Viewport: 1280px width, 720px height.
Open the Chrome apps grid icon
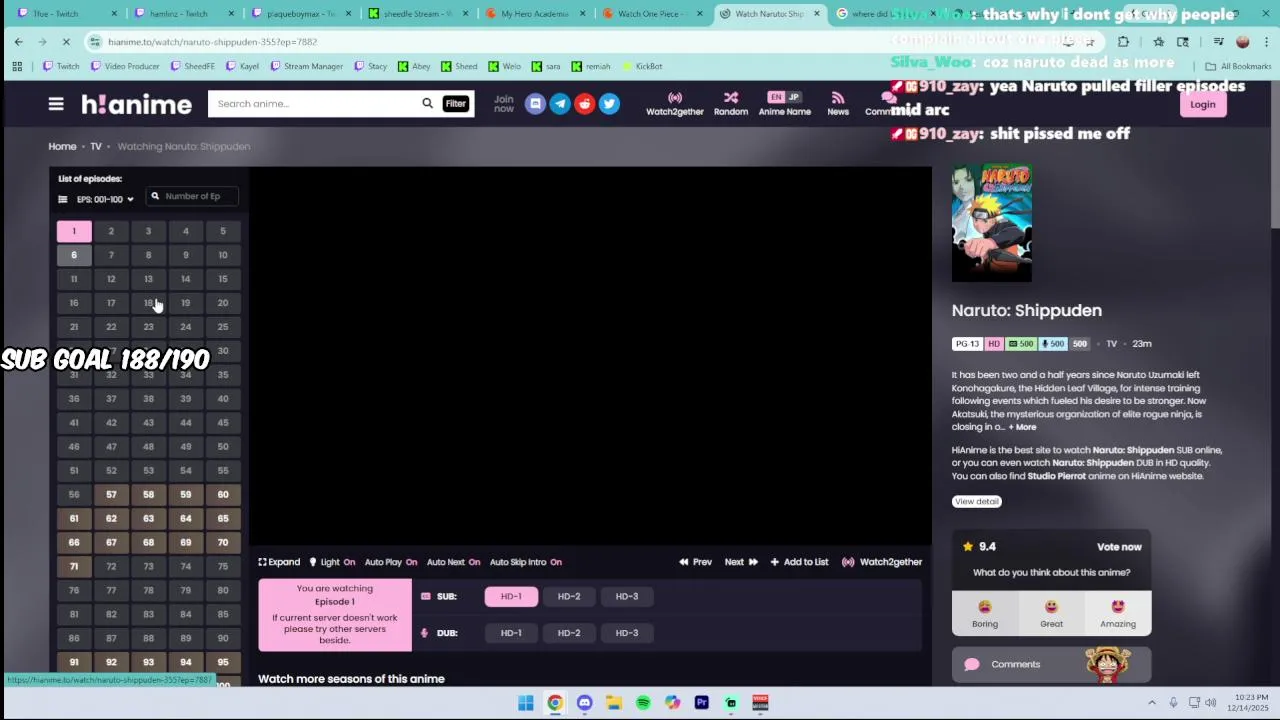[x=17, y=66]
